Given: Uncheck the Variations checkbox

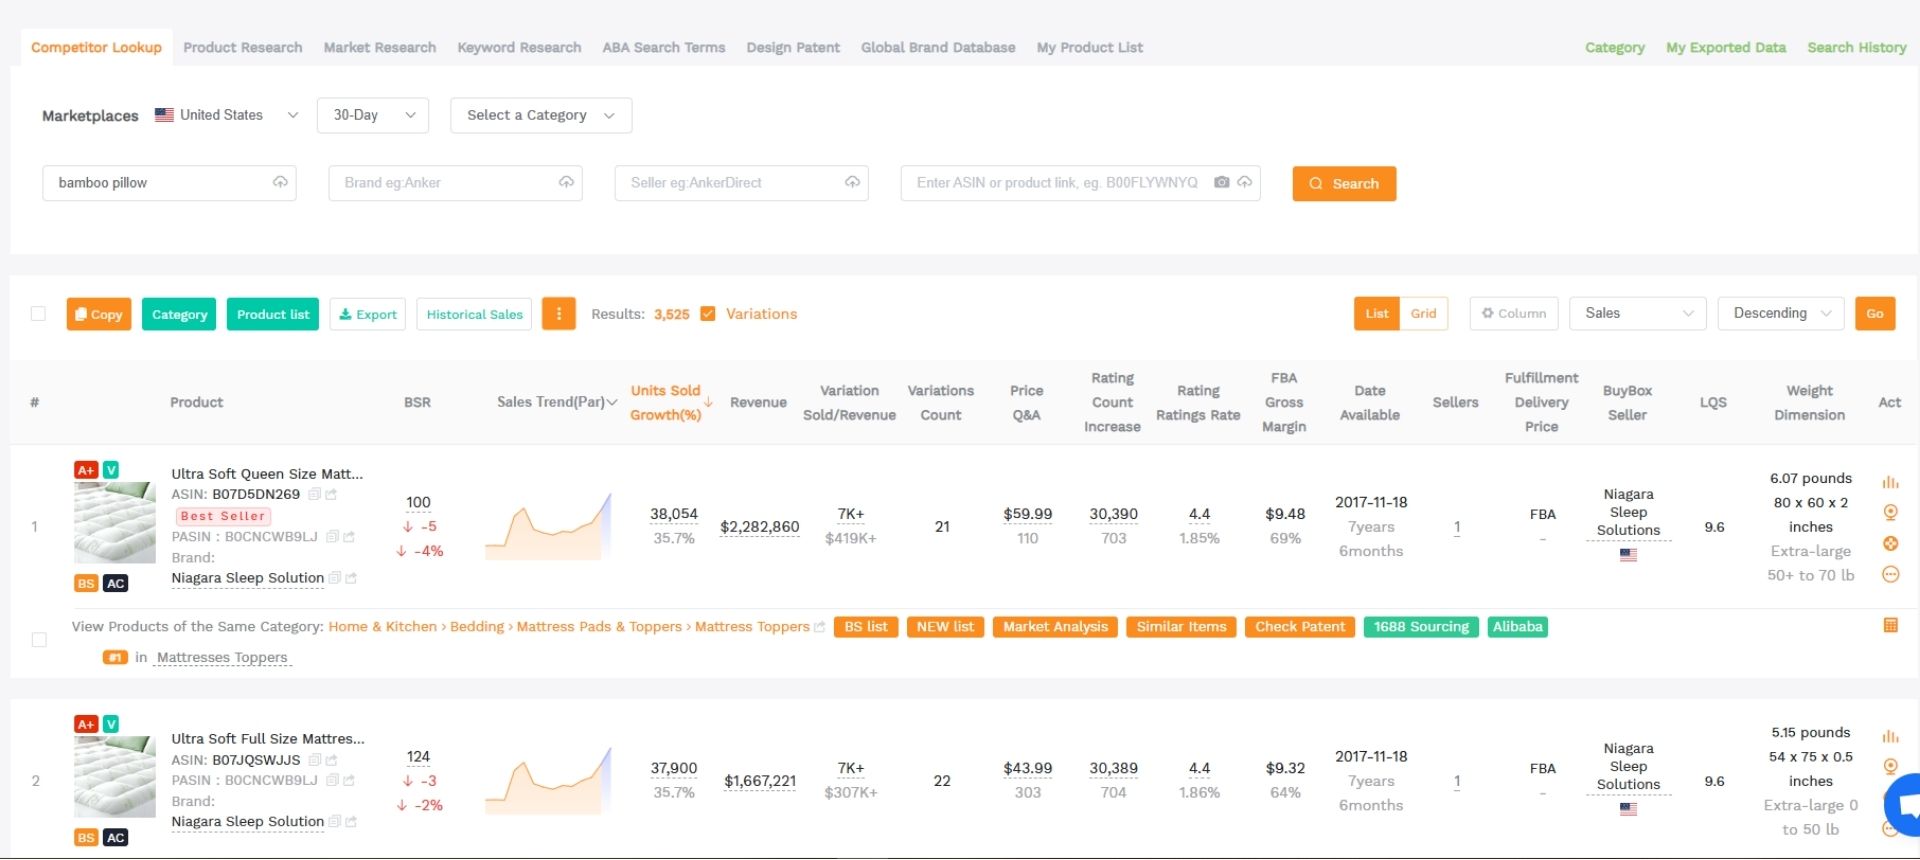Looking at the screenshot, I should (708, 314).
